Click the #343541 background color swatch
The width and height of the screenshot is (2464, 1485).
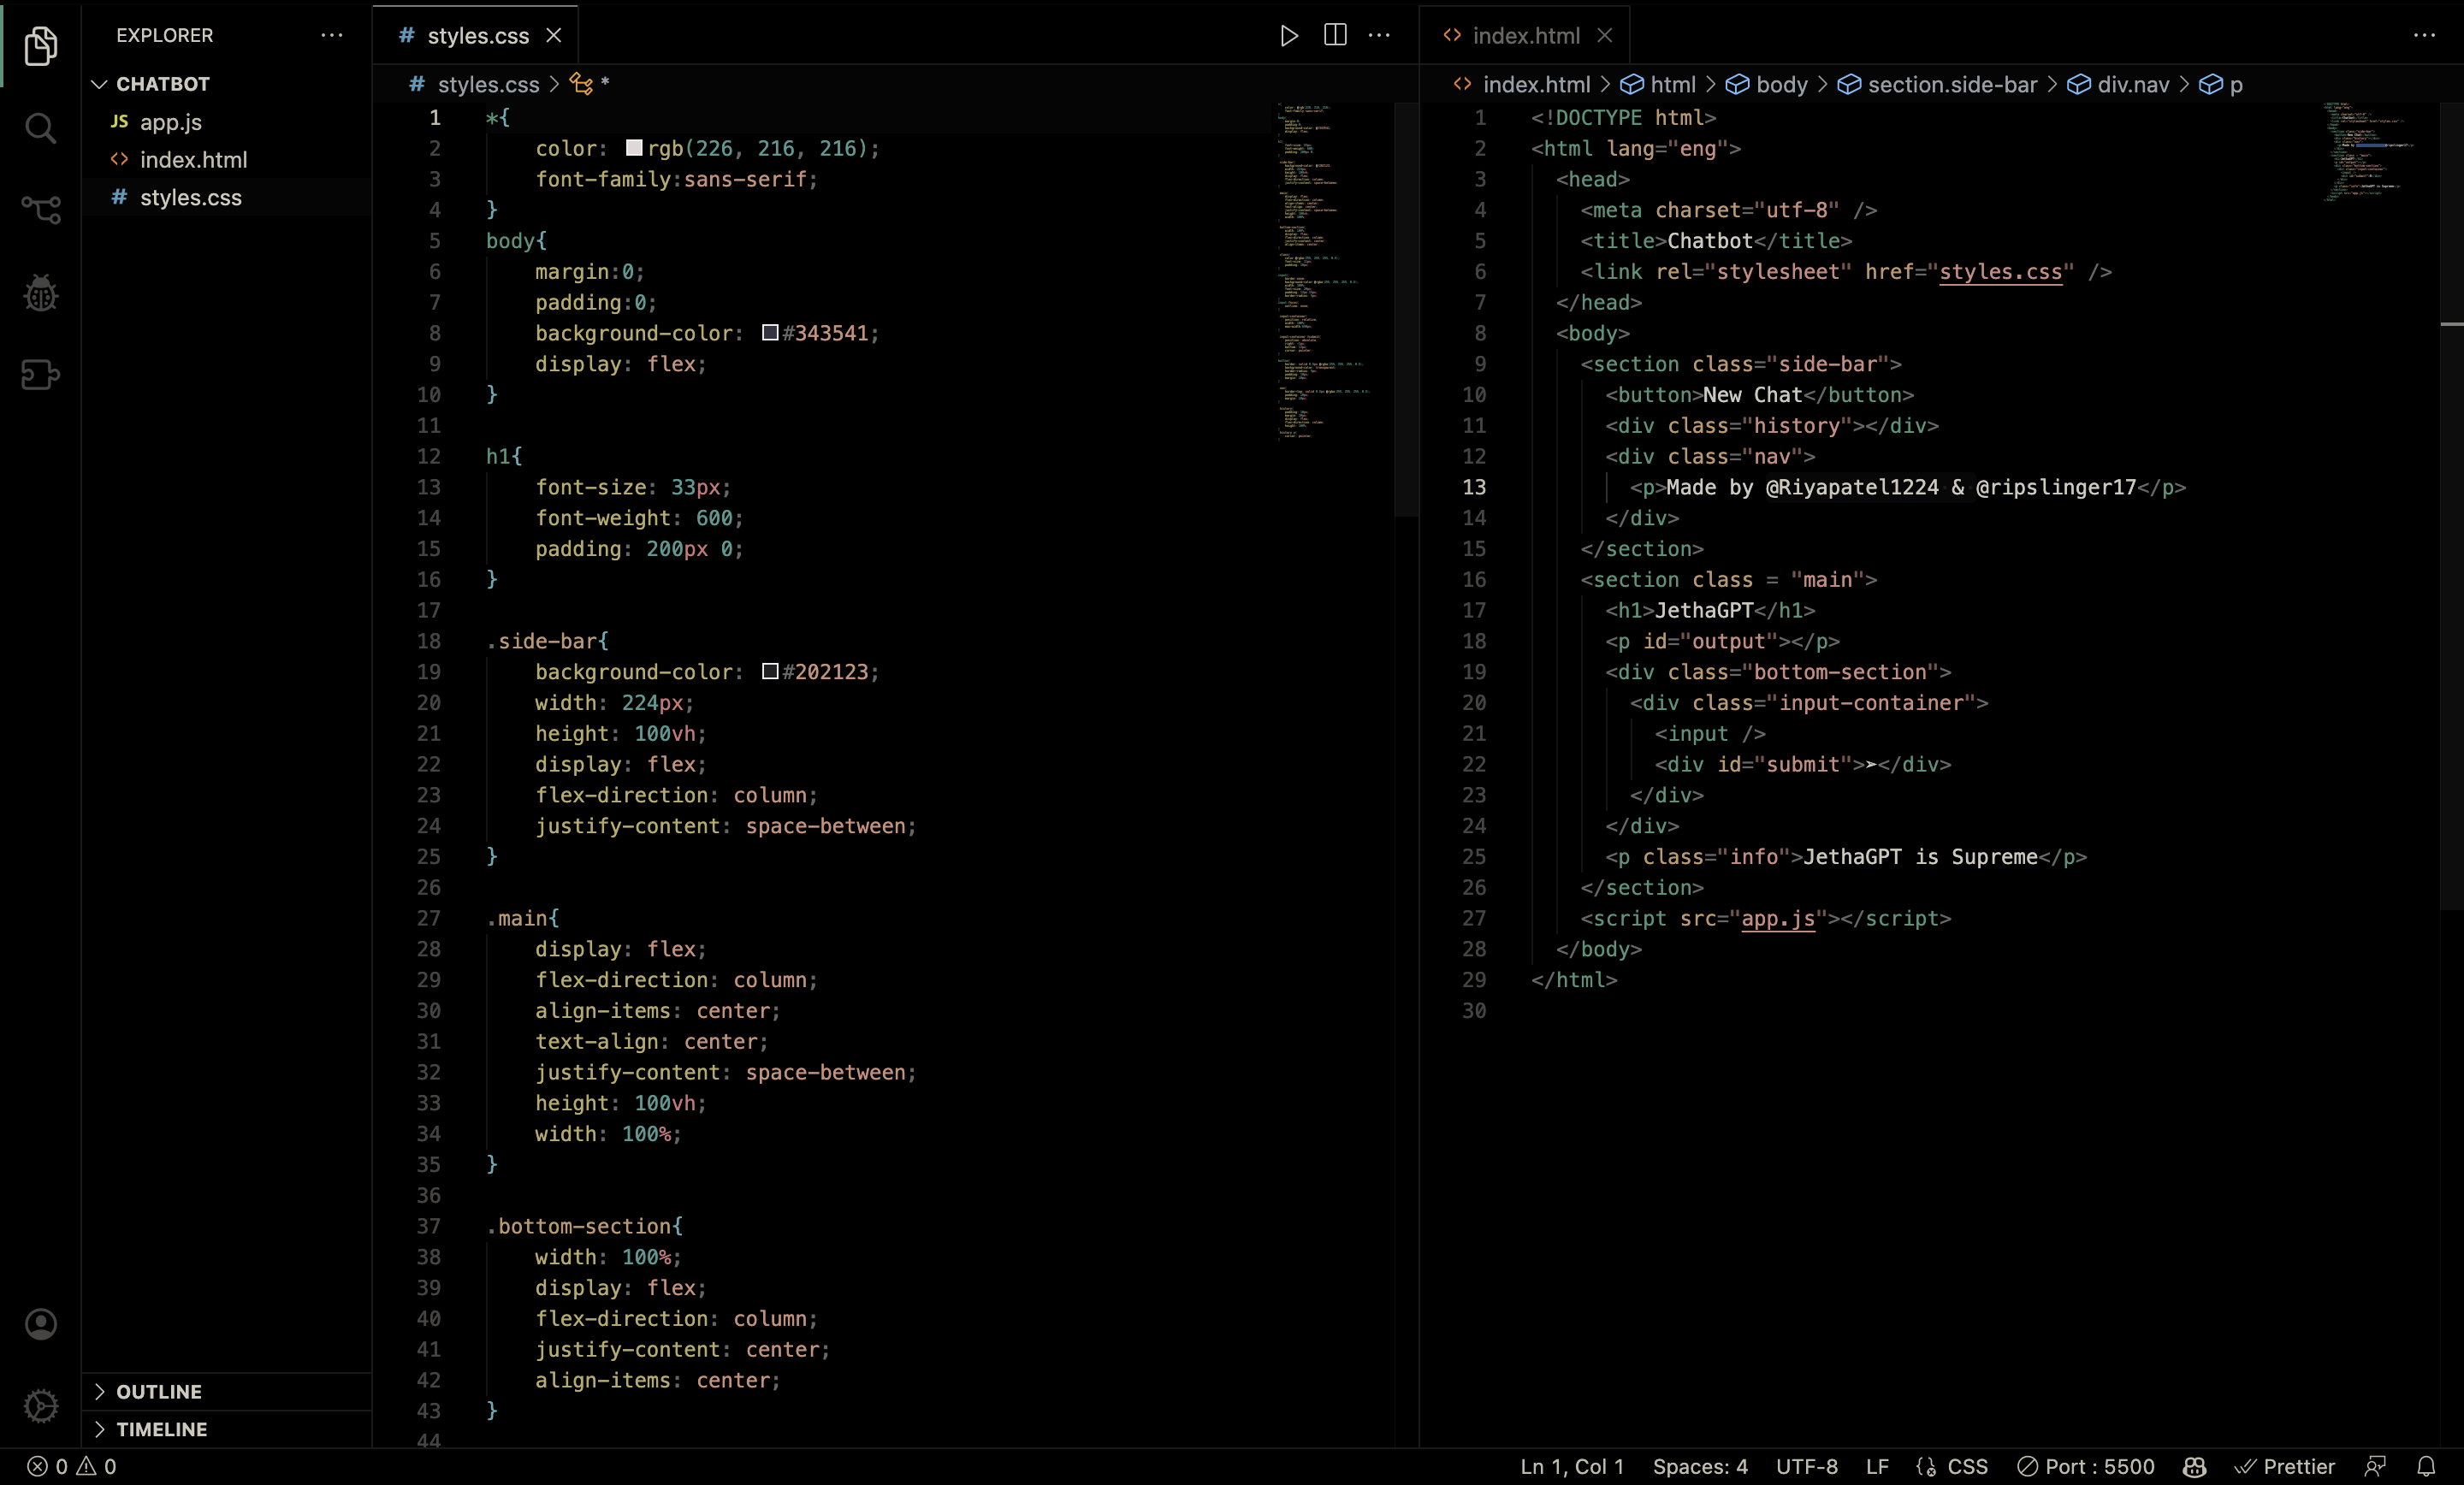click(770, 333)
